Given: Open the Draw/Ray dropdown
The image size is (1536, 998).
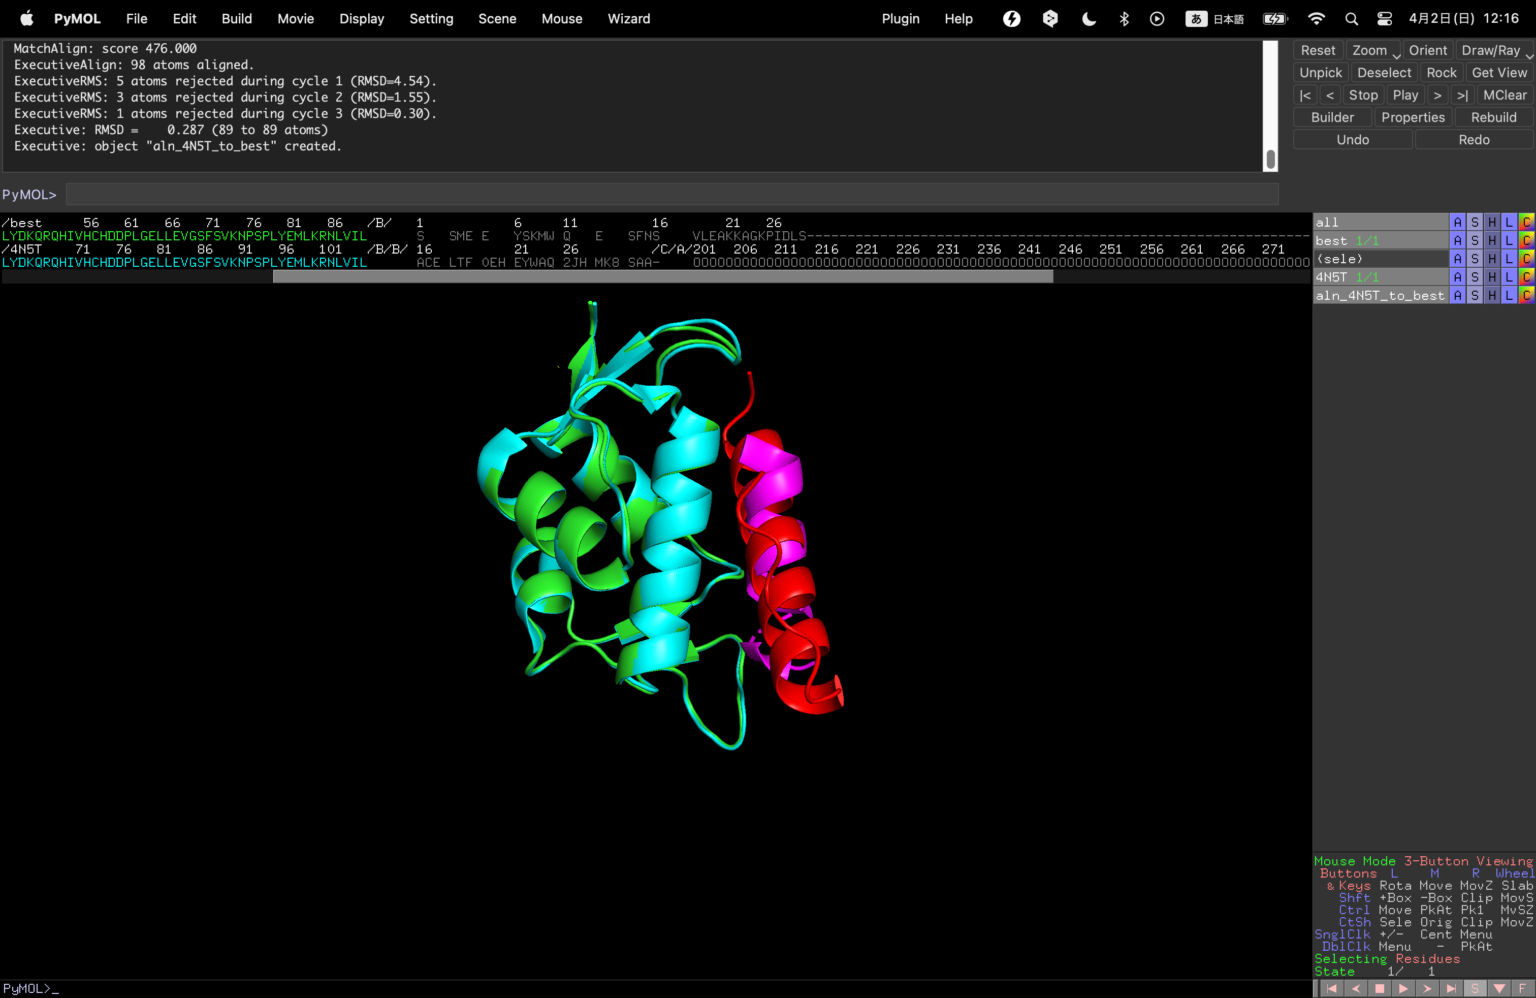Looking at the screenshot, I should coord(1528,56).
